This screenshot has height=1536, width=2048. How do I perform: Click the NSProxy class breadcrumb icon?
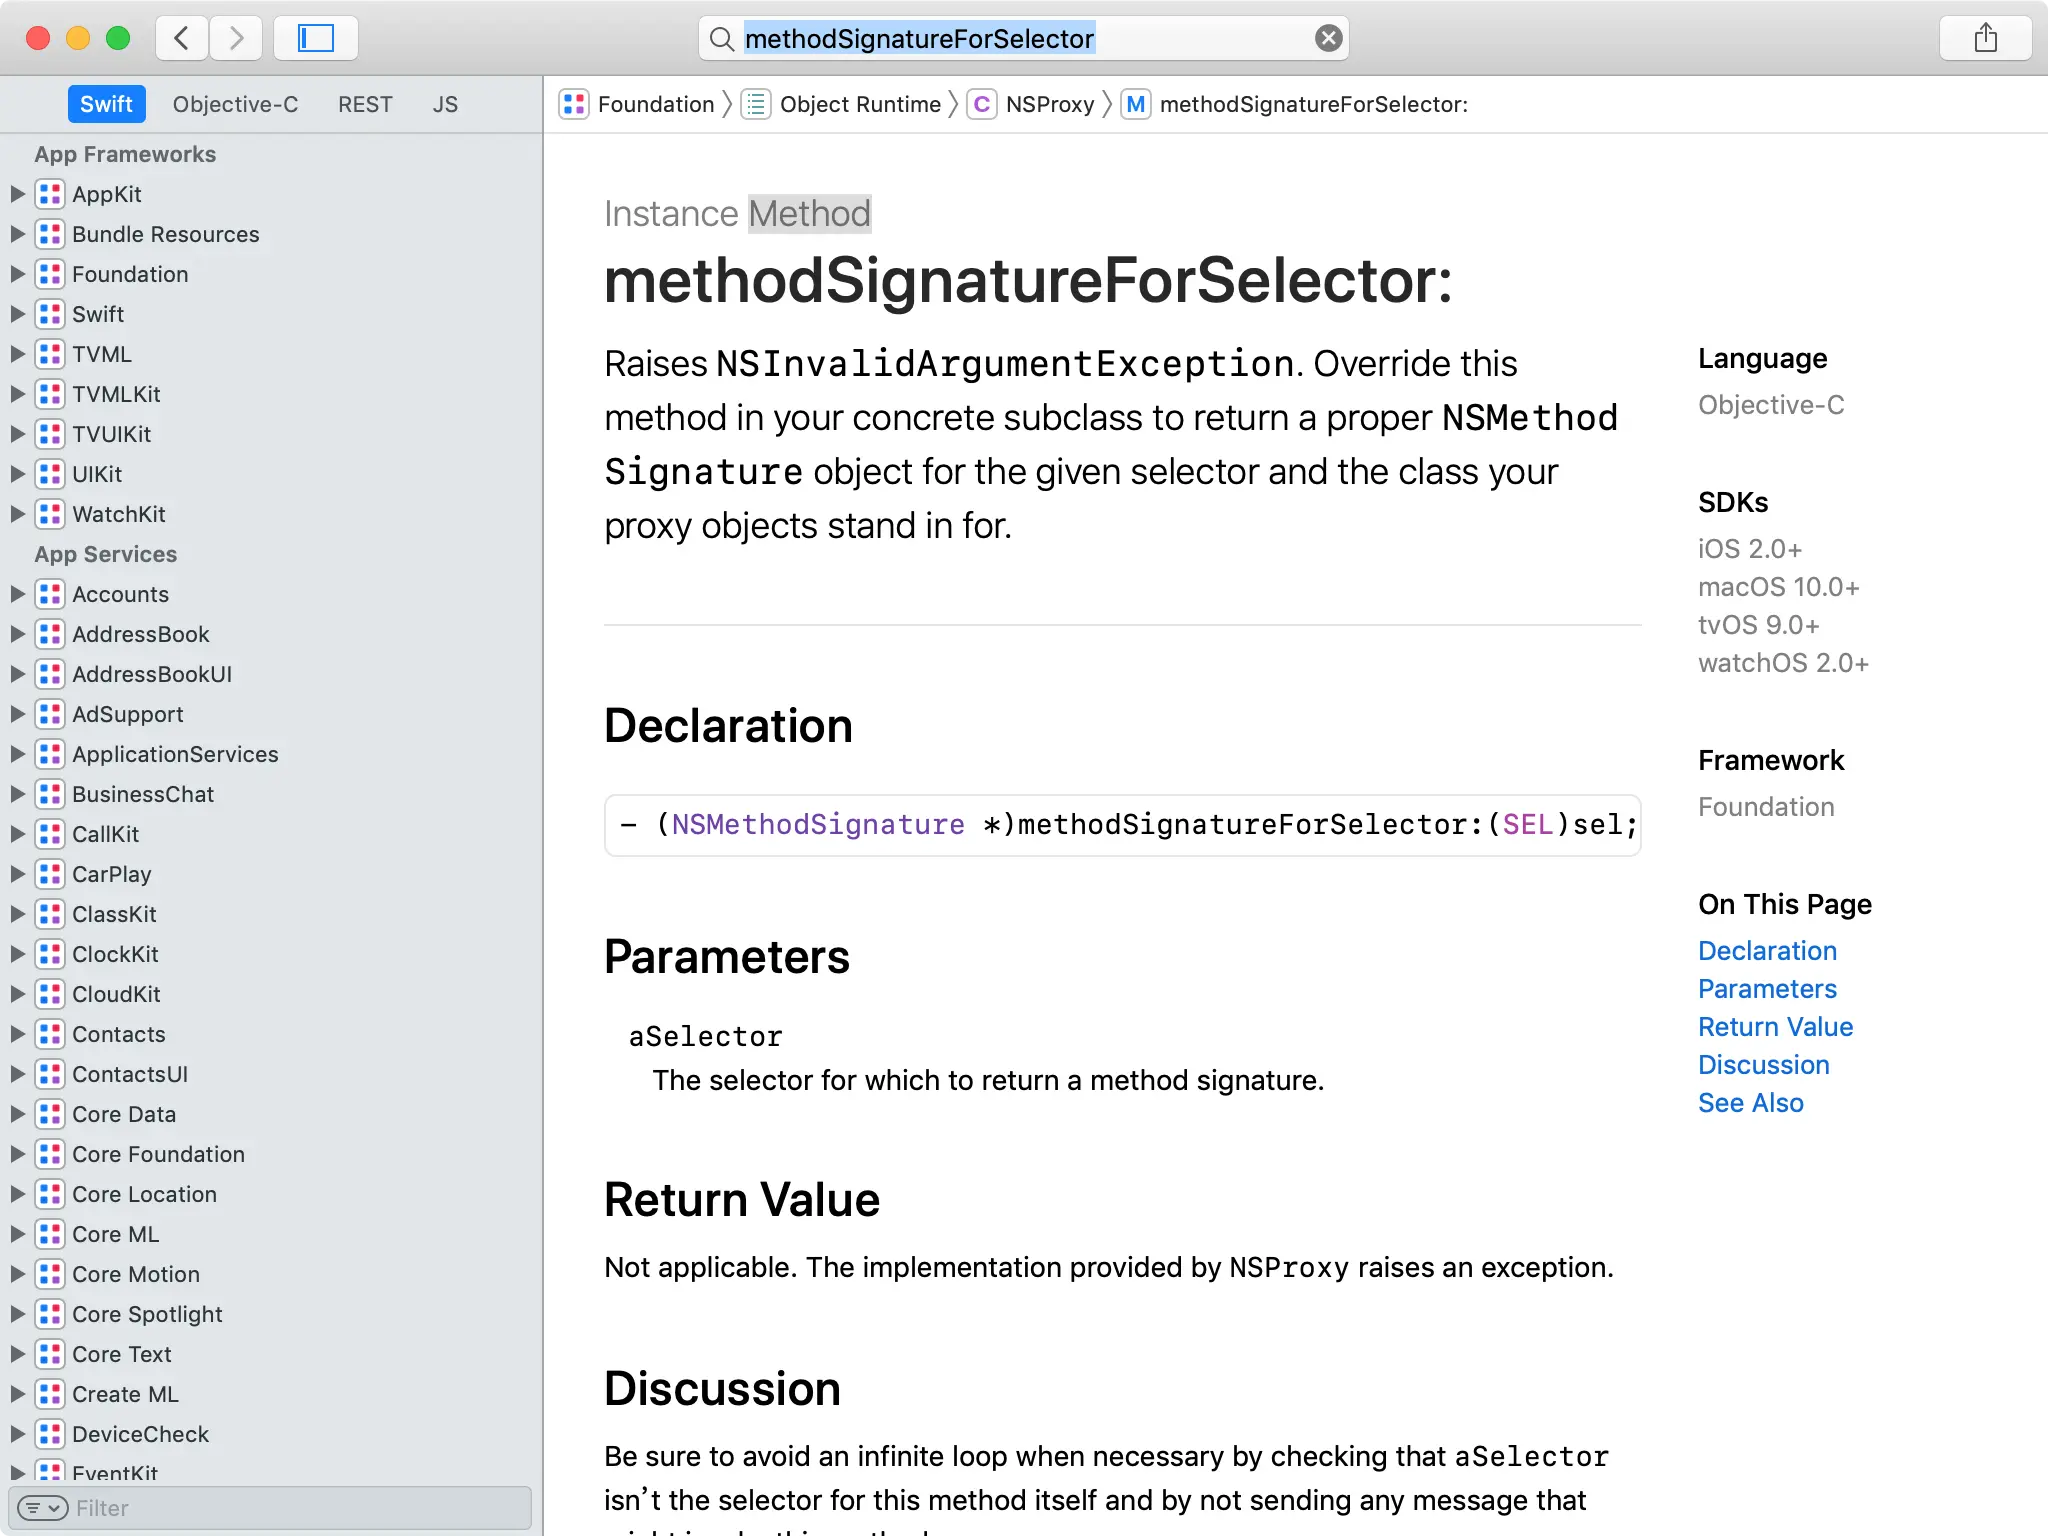(982, 104)
